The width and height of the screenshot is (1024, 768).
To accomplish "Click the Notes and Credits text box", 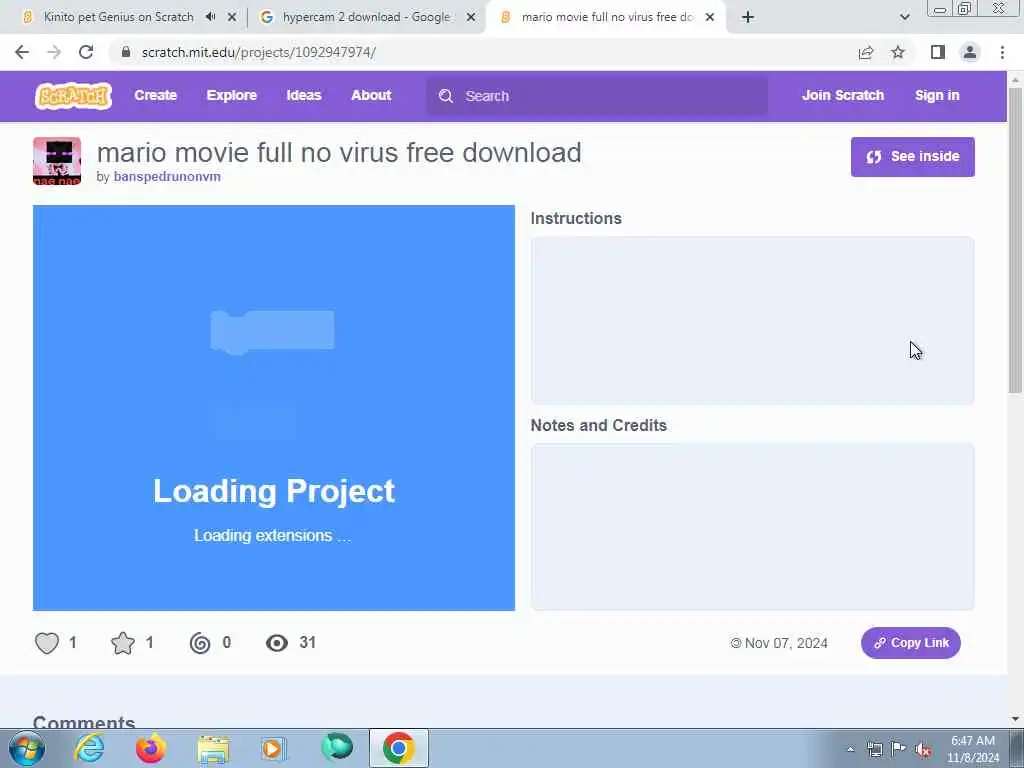I will (x=752, y=527).
